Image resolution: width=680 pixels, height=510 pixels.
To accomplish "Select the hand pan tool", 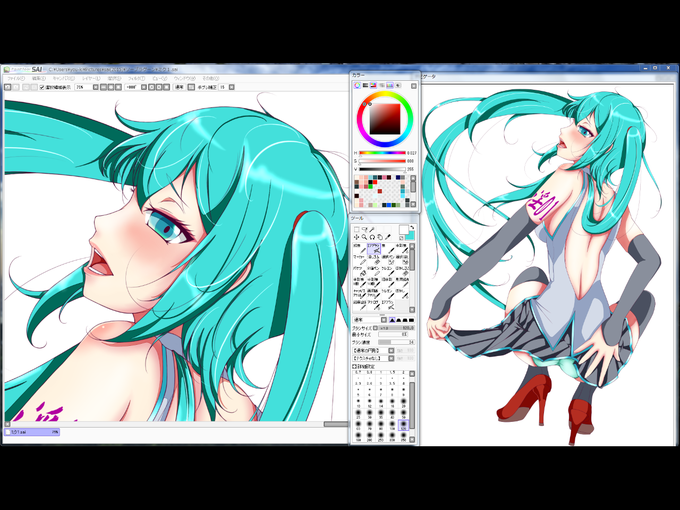I will [x=380, y=237].
